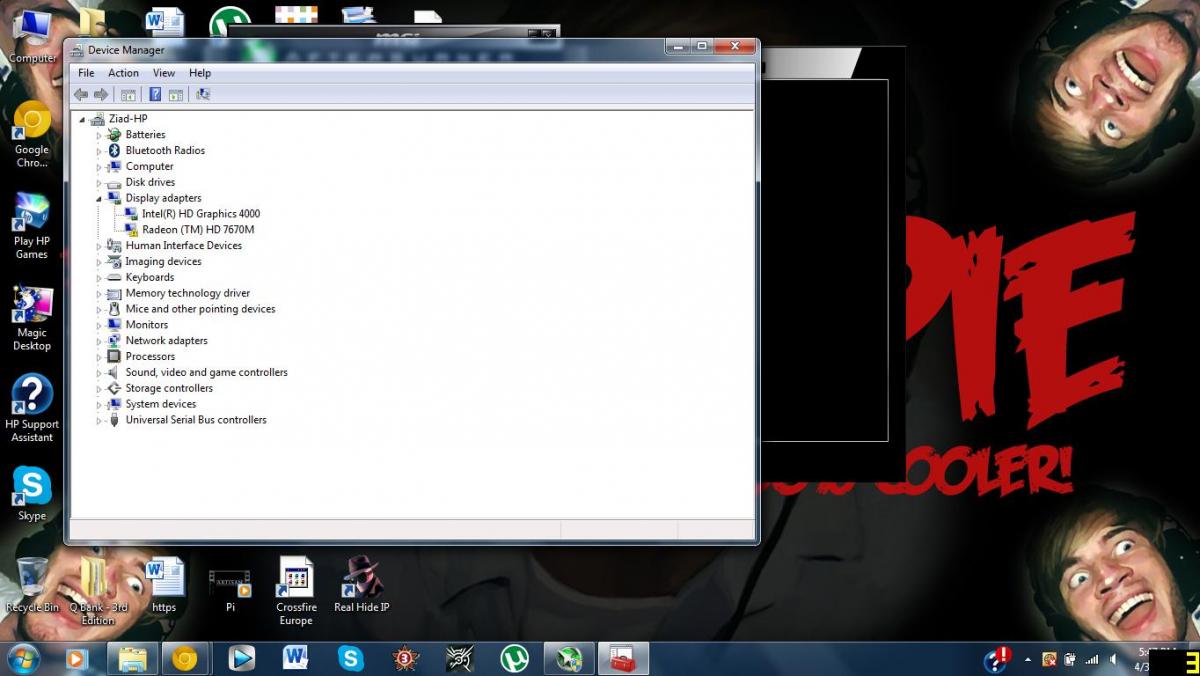Open the Action menu
Viewport: 1200px width, 676px height.
(x=123, y=73)
